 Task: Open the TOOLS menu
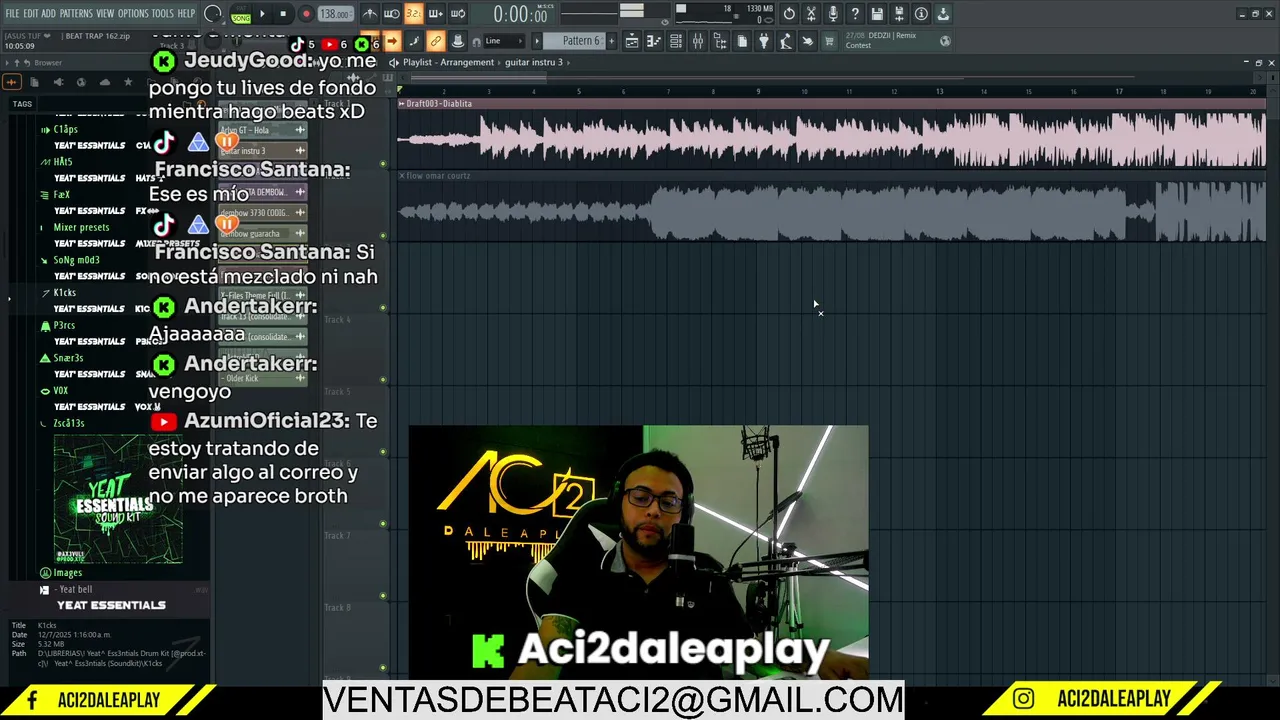coord(163,14)
